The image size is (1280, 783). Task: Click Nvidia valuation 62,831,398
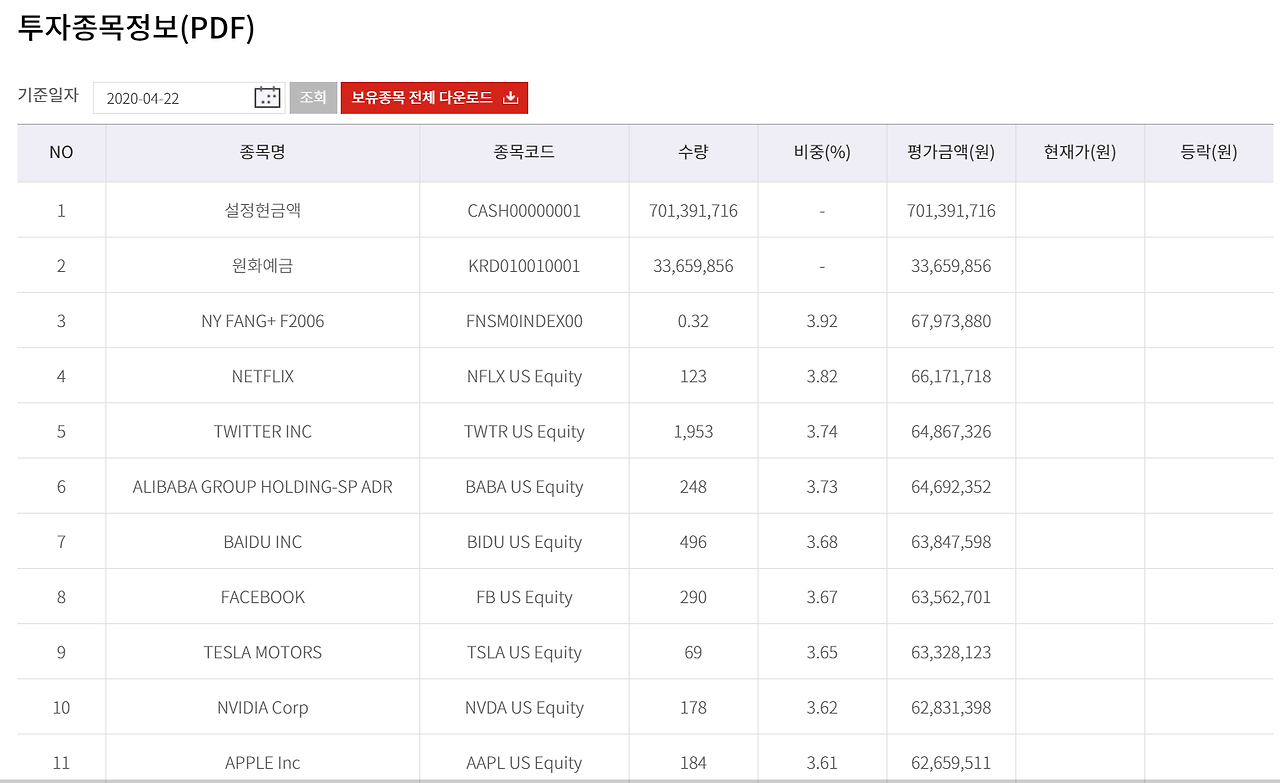[x=951, y=708]
